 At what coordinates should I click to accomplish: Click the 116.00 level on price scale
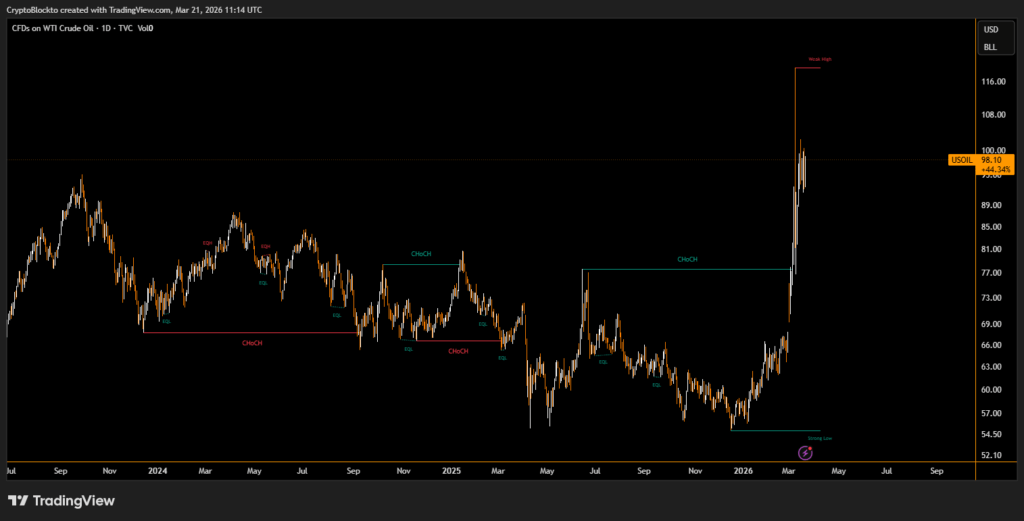coord(993,82)
